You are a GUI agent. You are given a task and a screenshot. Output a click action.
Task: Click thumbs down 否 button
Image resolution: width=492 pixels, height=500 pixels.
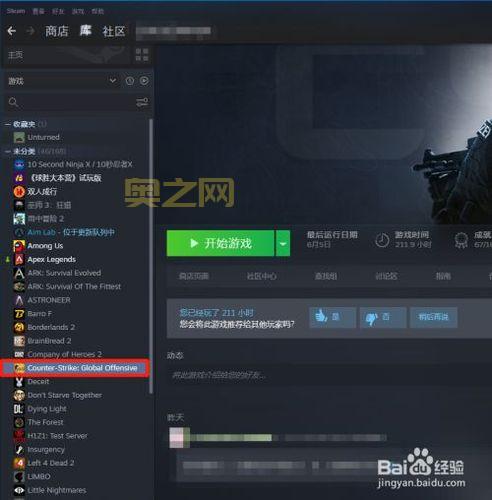pos(383,317)
